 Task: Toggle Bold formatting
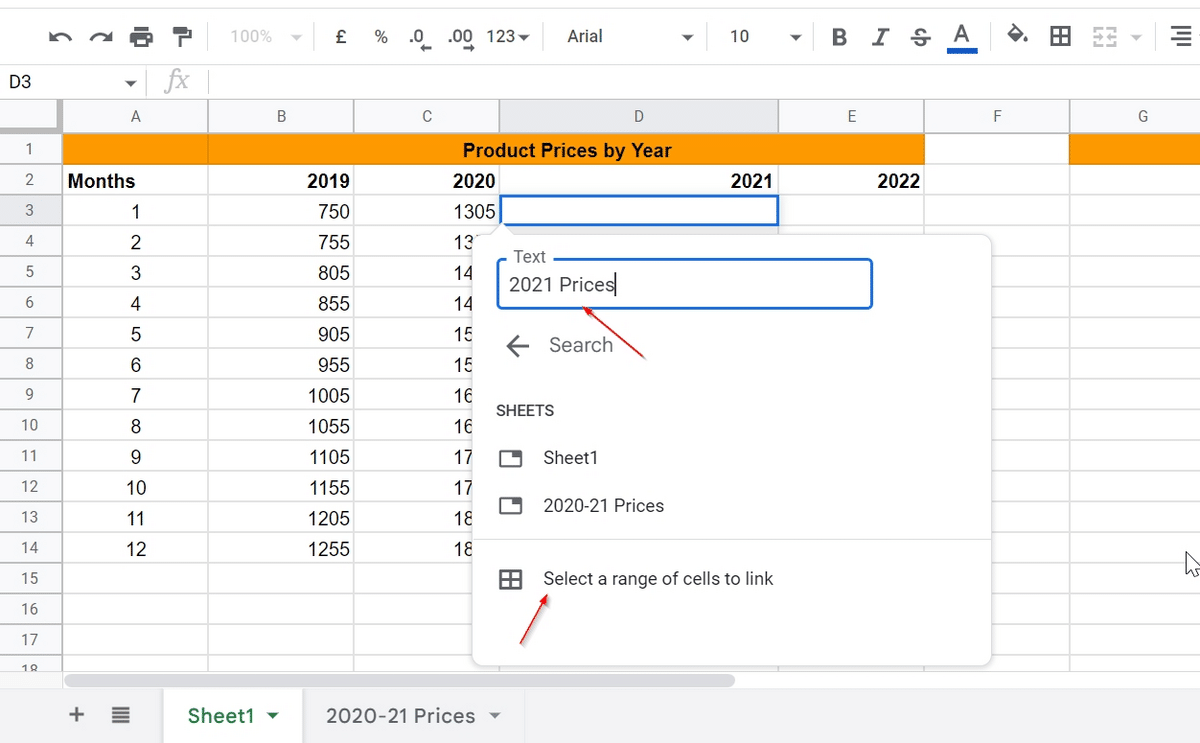pyautogui.click(x=839, y=37)
